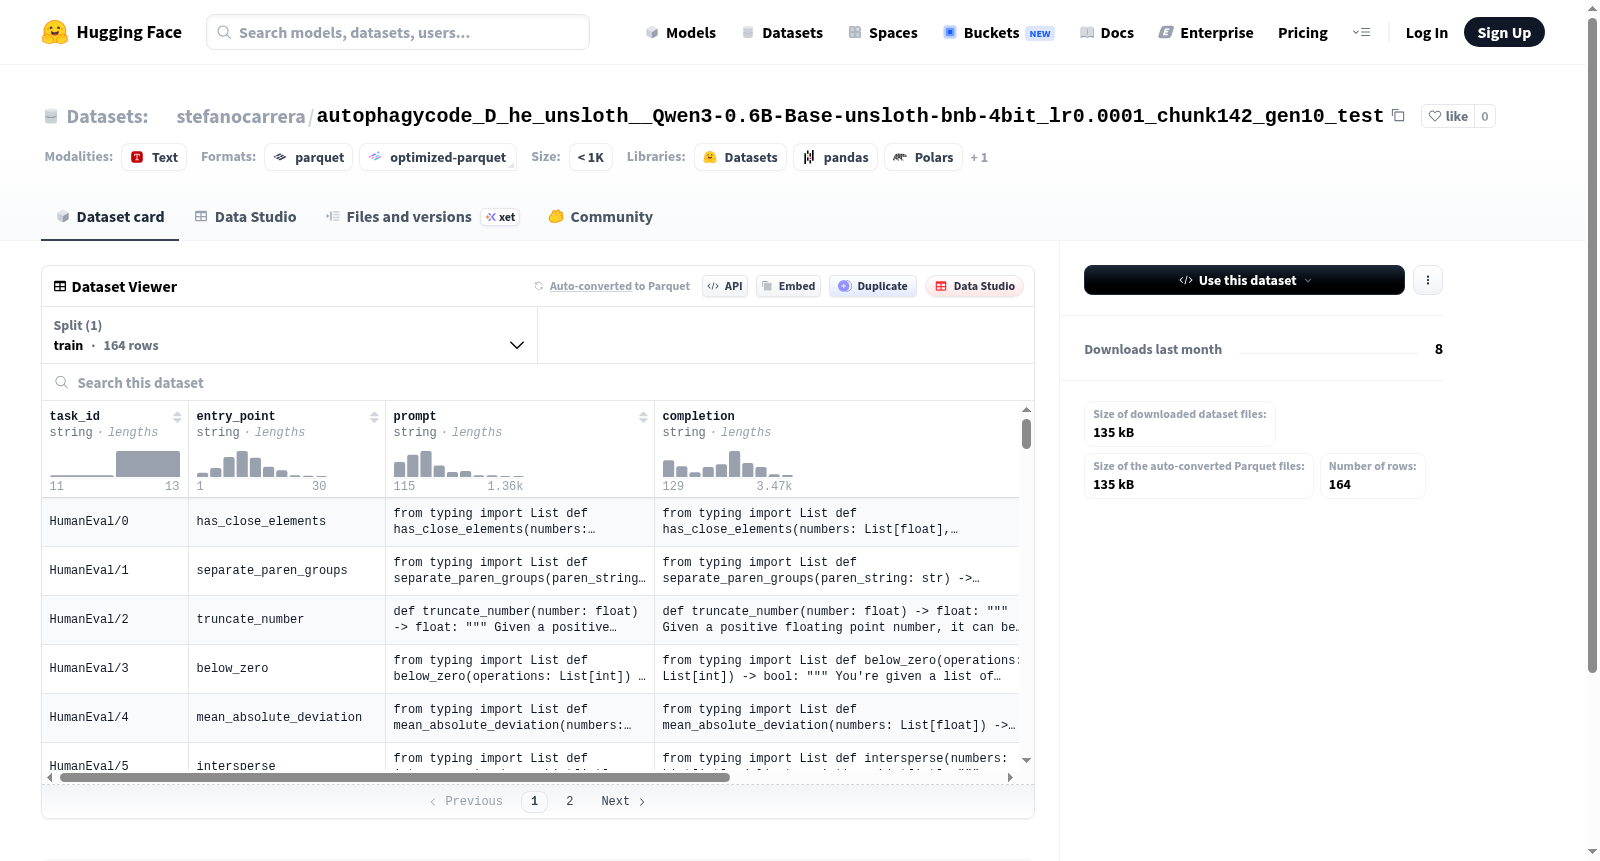The image size is (1600, 861).
Task: Expand the Use this dataset dropdown
Action: (x=1244, y=280)
